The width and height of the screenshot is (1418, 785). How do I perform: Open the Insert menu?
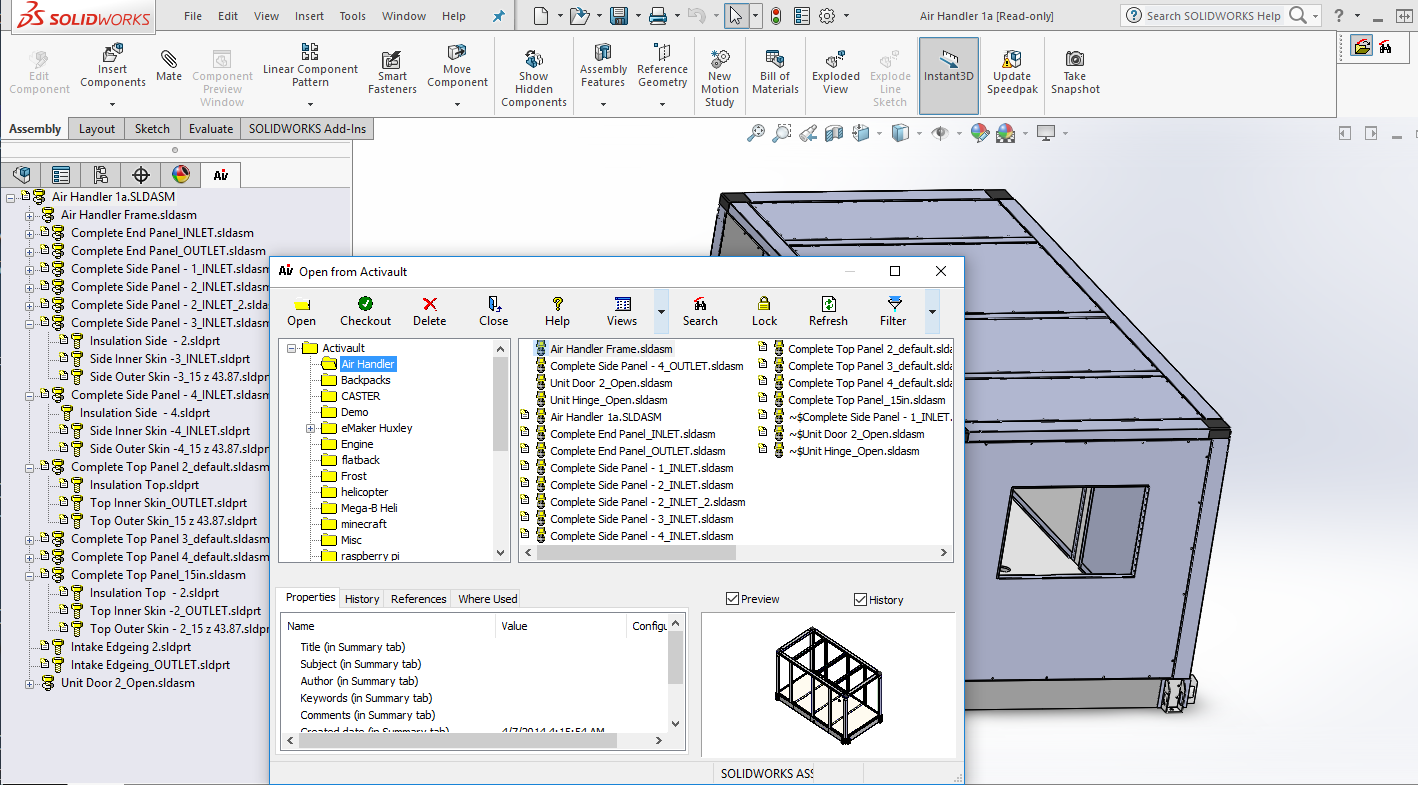309,16
